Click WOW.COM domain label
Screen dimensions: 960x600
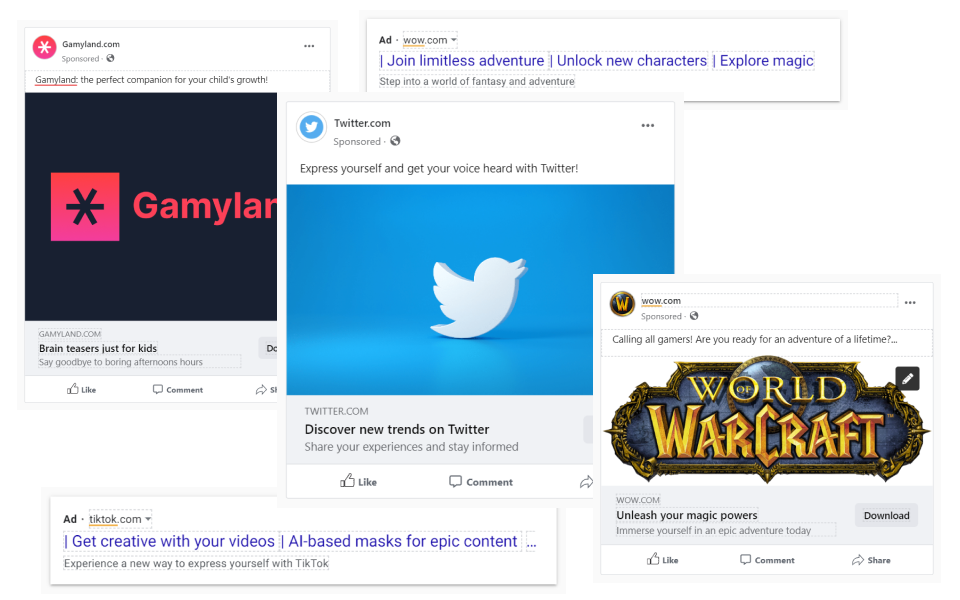click(638, 500)
